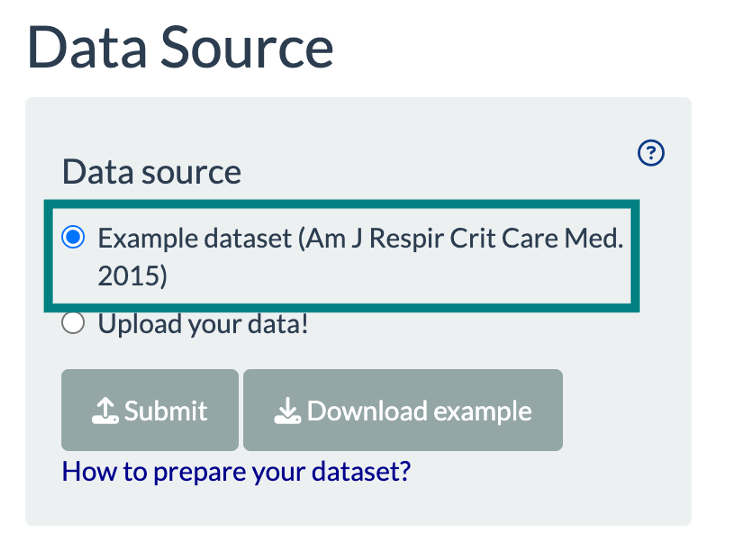Click the word 'Submit' on the button
Image resolution: width=743 pixels, height=560 pixels.
[166, 411]
